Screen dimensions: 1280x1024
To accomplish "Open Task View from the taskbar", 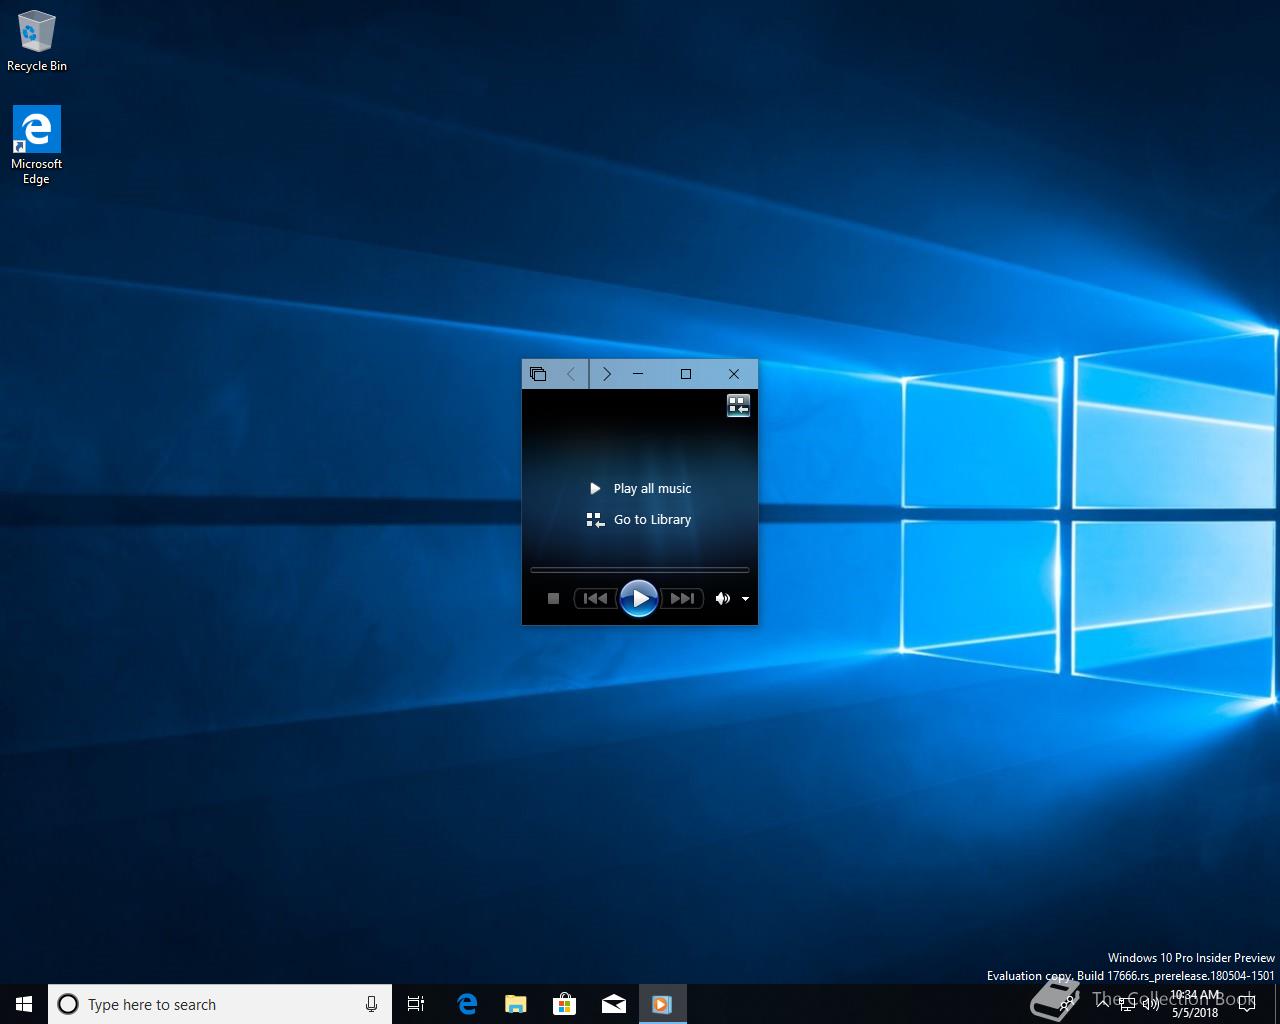I will click(x=416, y=1004).
